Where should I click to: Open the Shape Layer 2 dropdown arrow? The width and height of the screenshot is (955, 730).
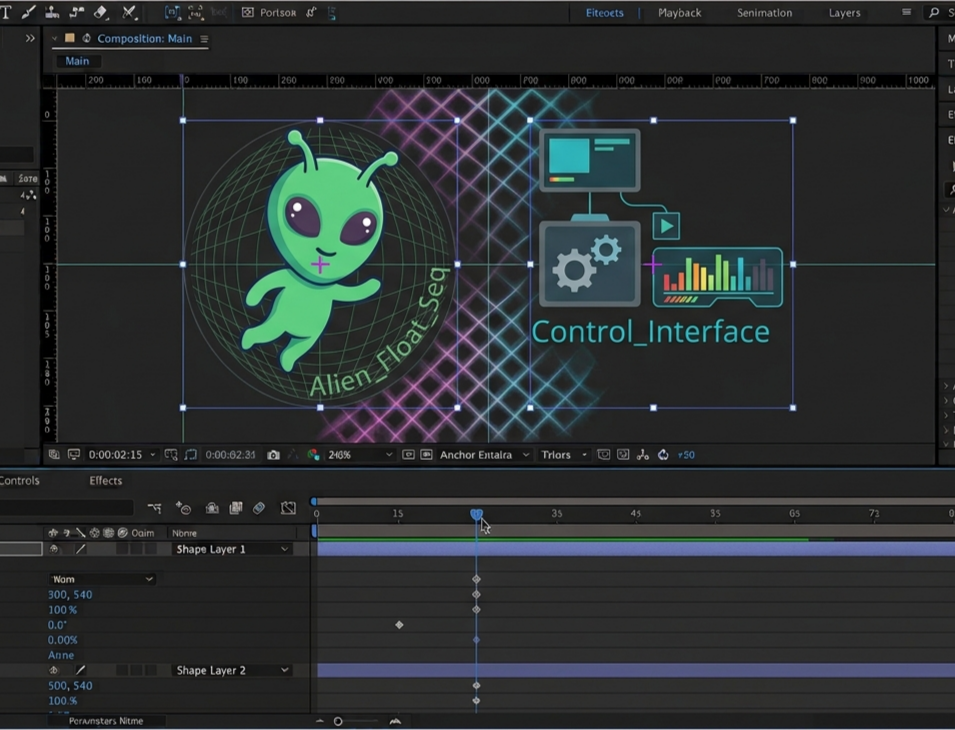(284, 670)
